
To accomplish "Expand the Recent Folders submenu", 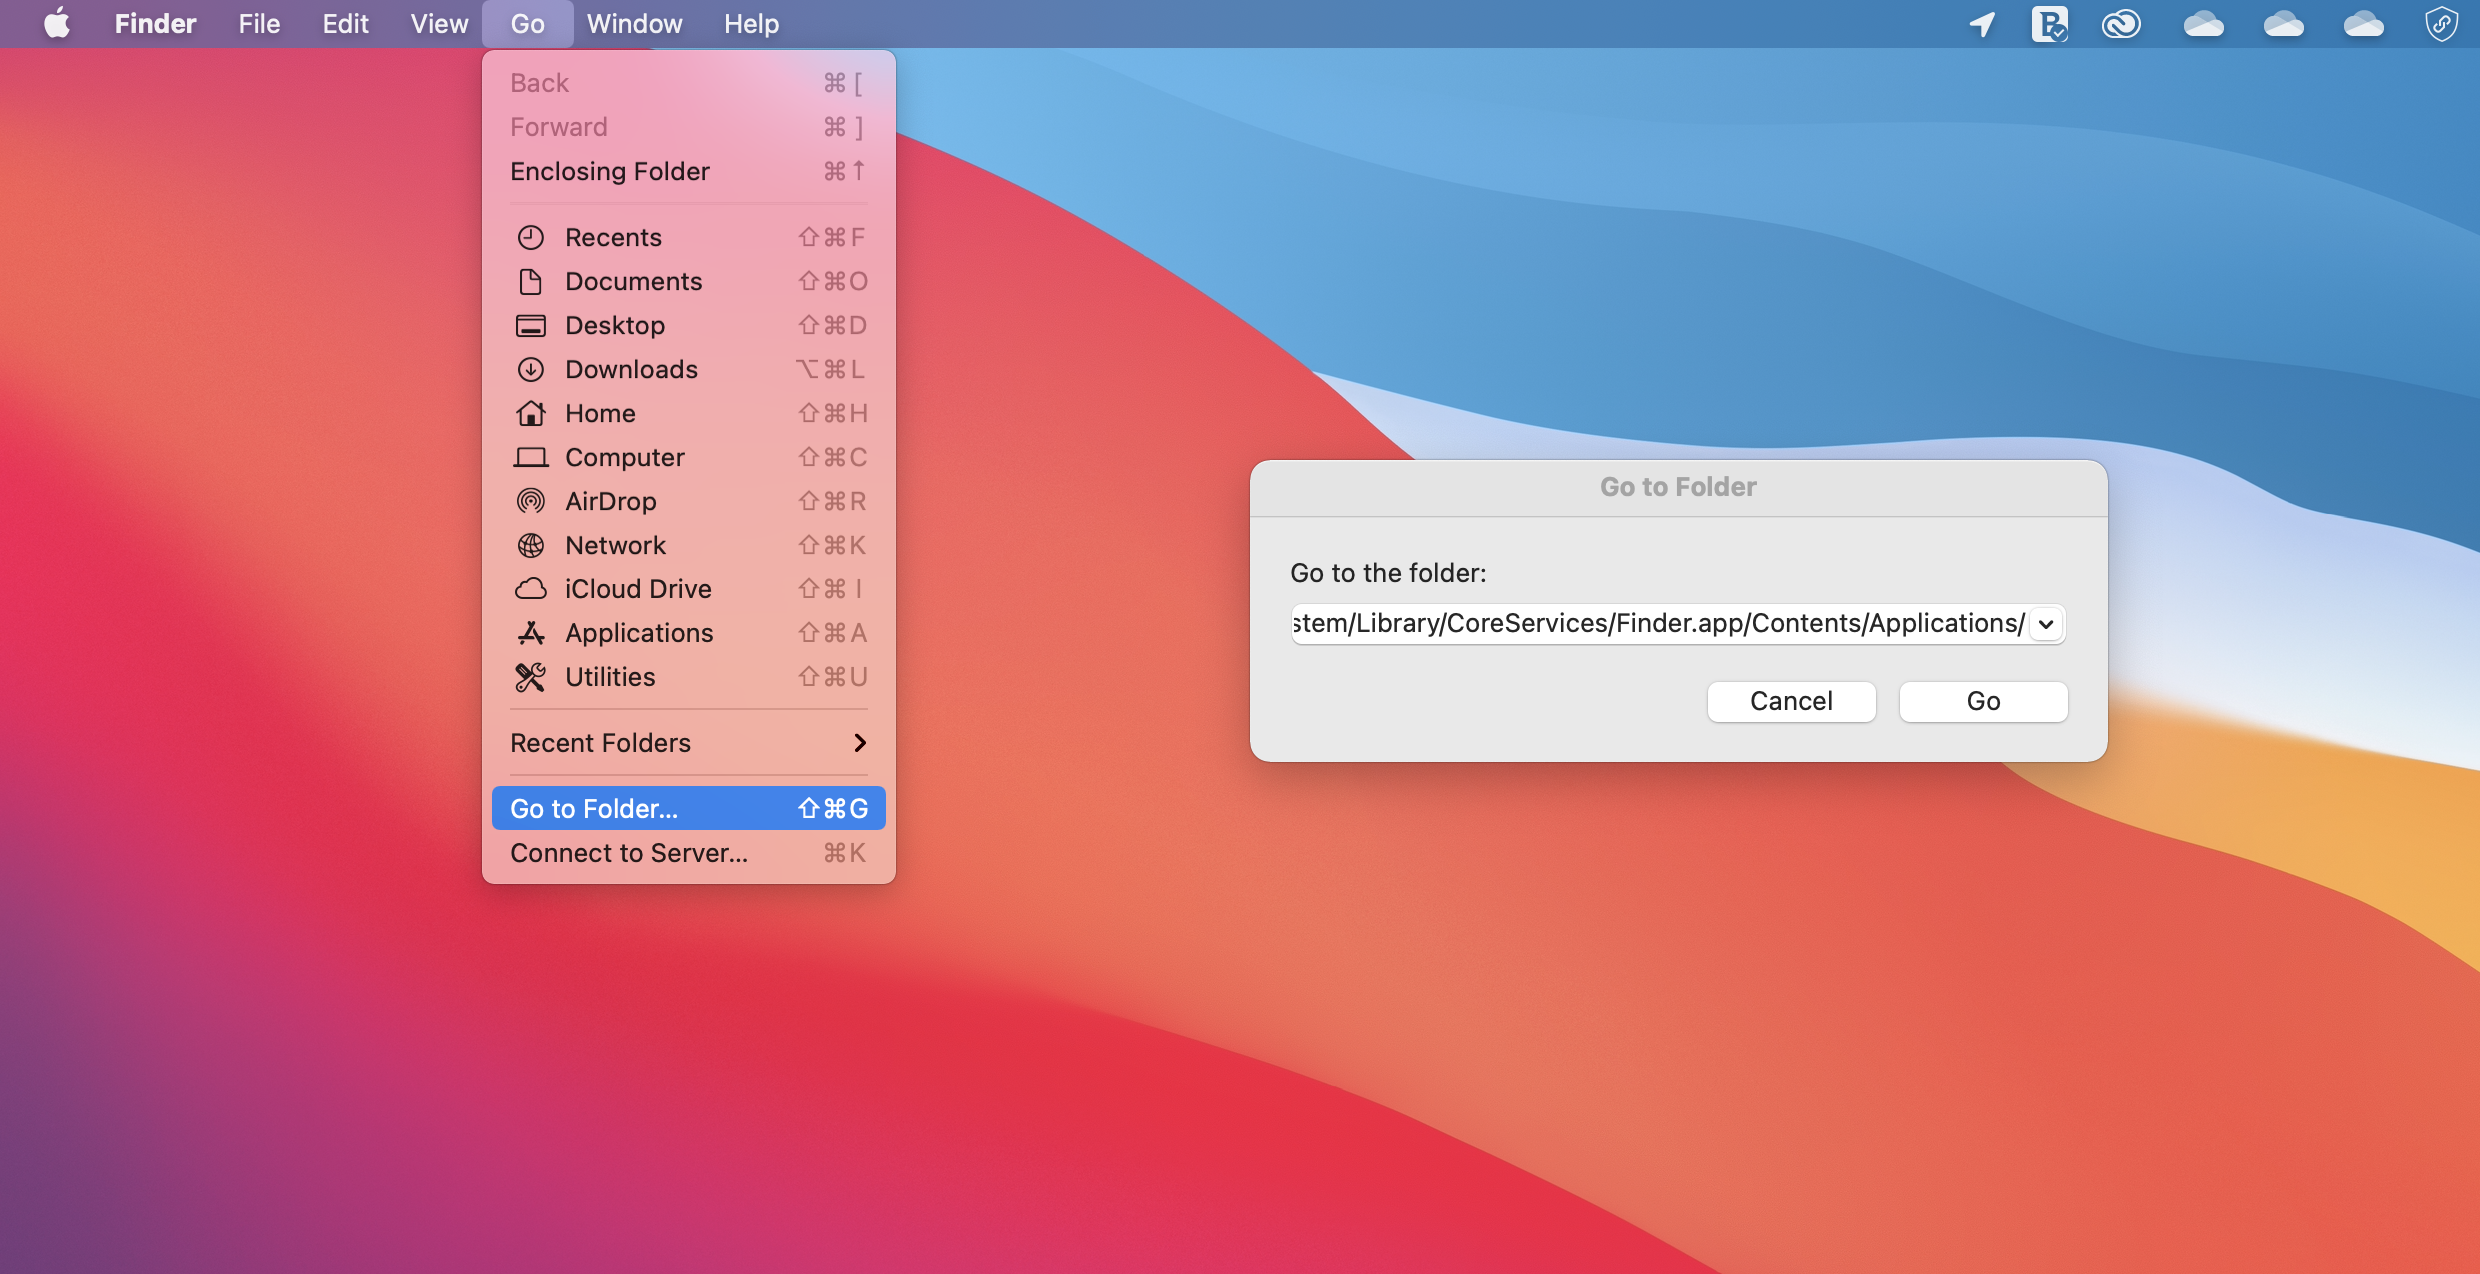I will [x=688, y=743].
